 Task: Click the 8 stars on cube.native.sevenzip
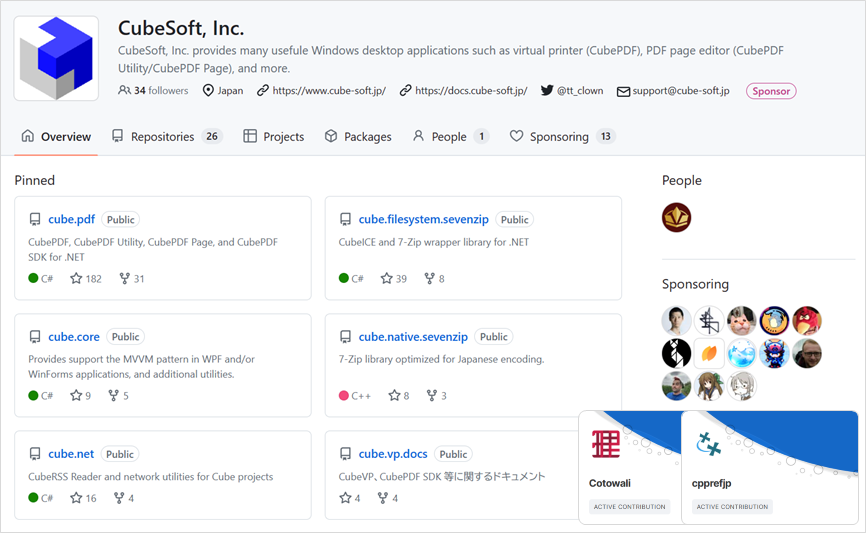[x=399, y=395]
